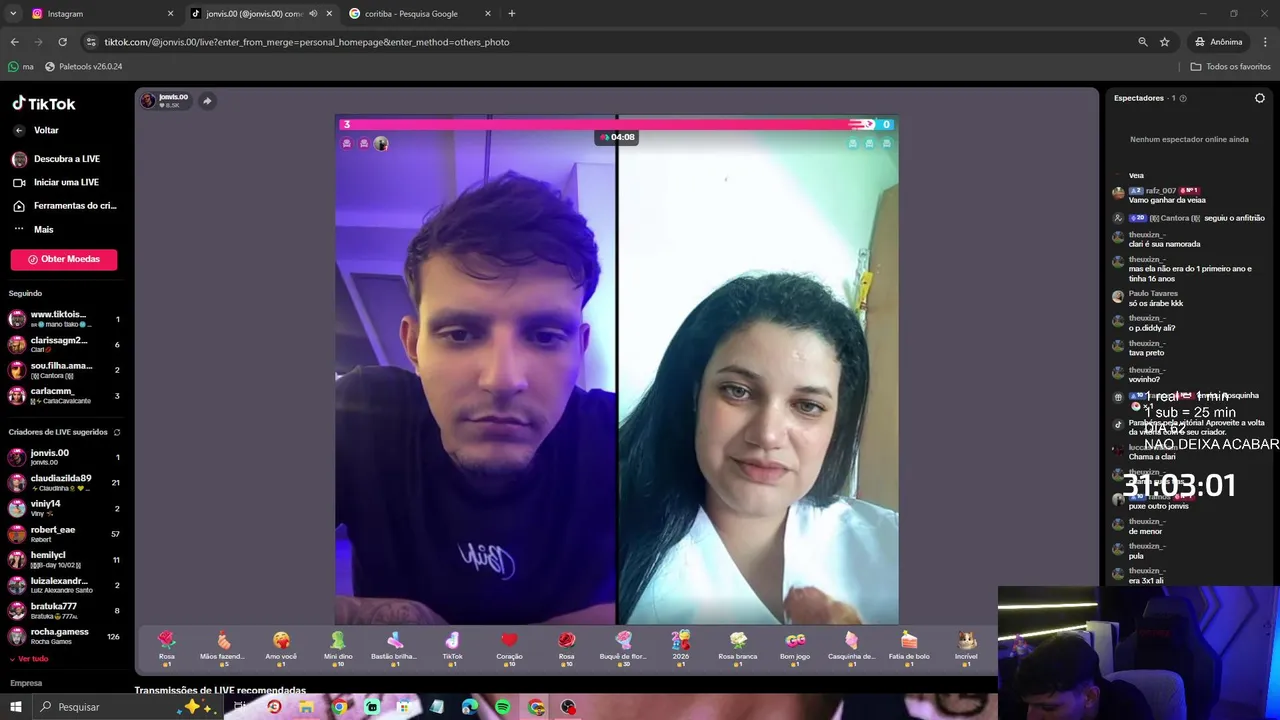Open bratuka777 in suggested creators
The height and width of the screenshot is (720, 1280).
click(64, 610)
